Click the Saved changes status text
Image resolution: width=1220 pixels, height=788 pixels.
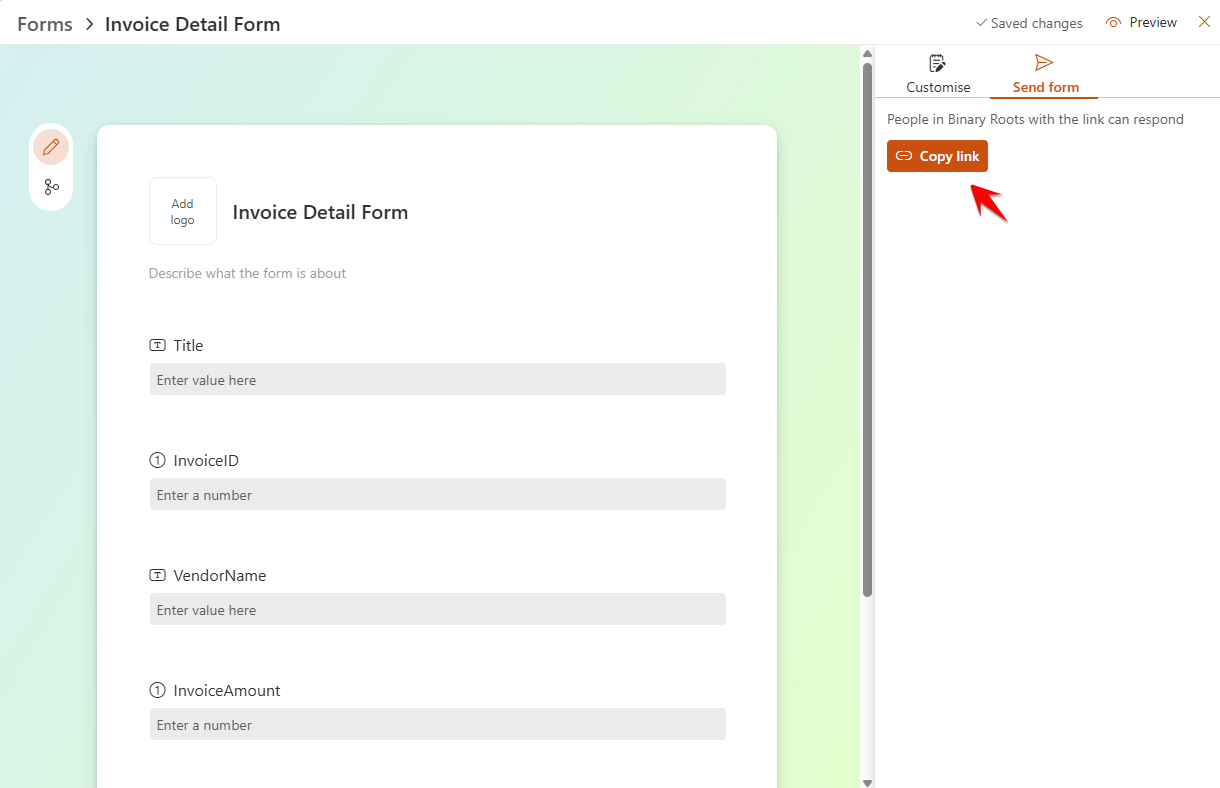[1037, 23]
